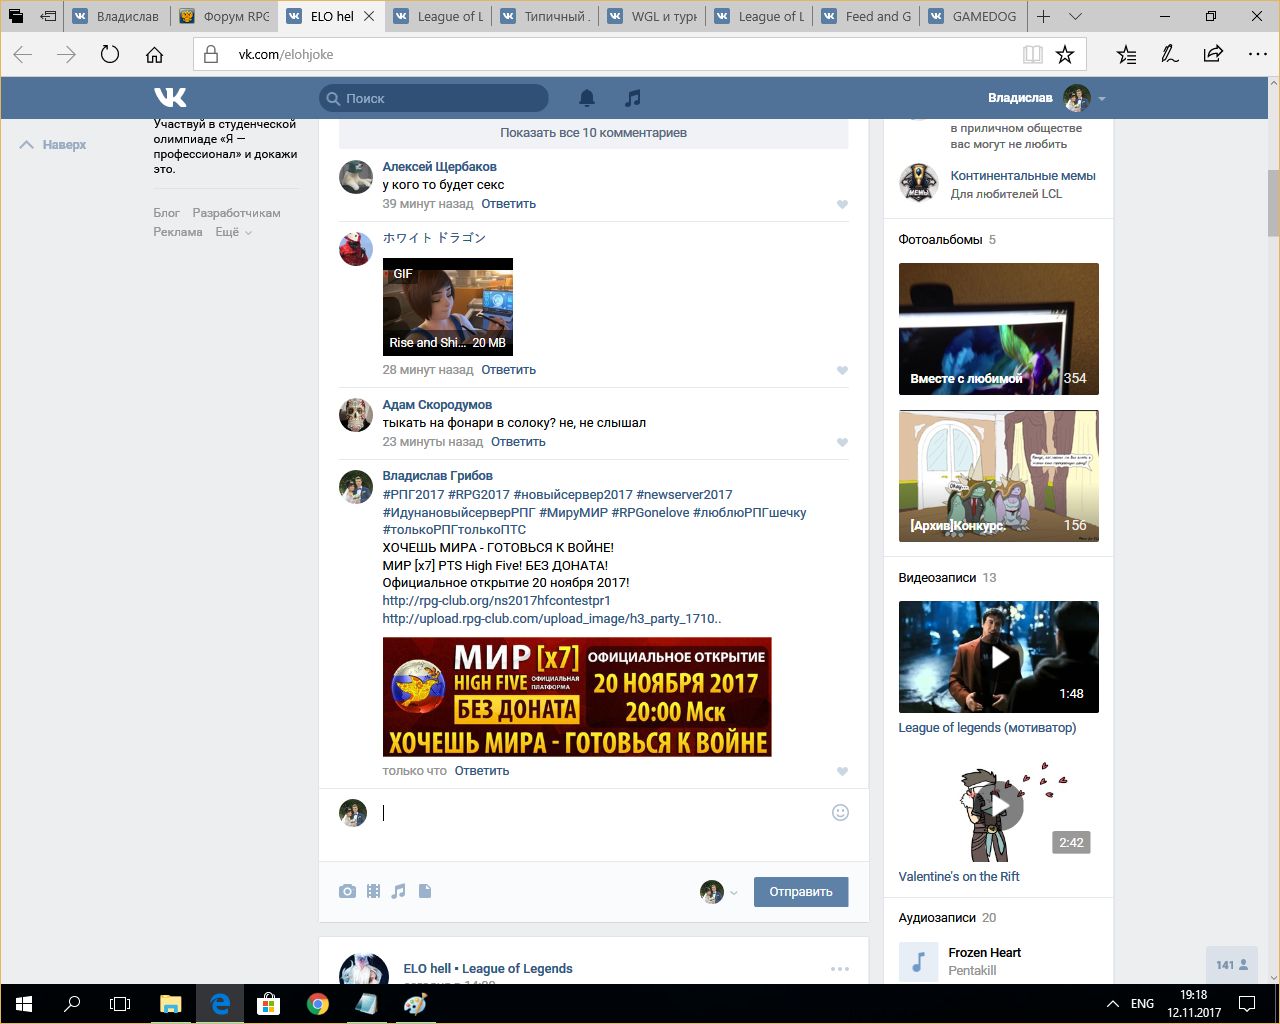This screenshot has height=1024, width=1280.
Task: Open Континентальные мемы community link
Action: (x=1023, y=176)
